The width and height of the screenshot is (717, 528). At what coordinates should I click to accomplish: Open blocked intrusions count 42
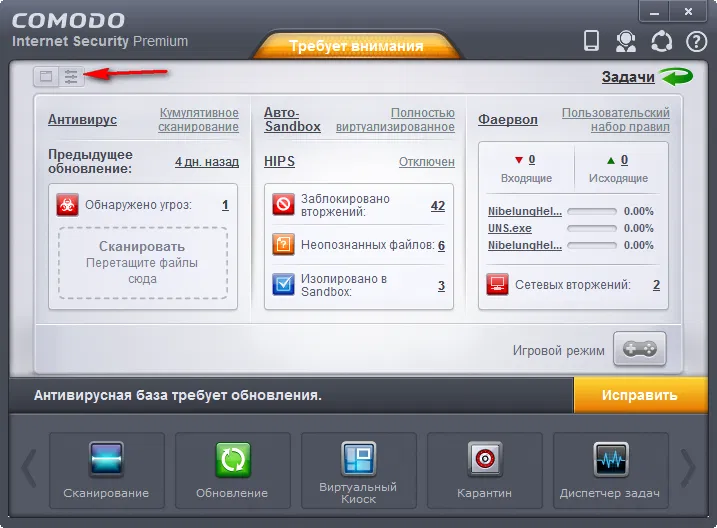point(438,206)
